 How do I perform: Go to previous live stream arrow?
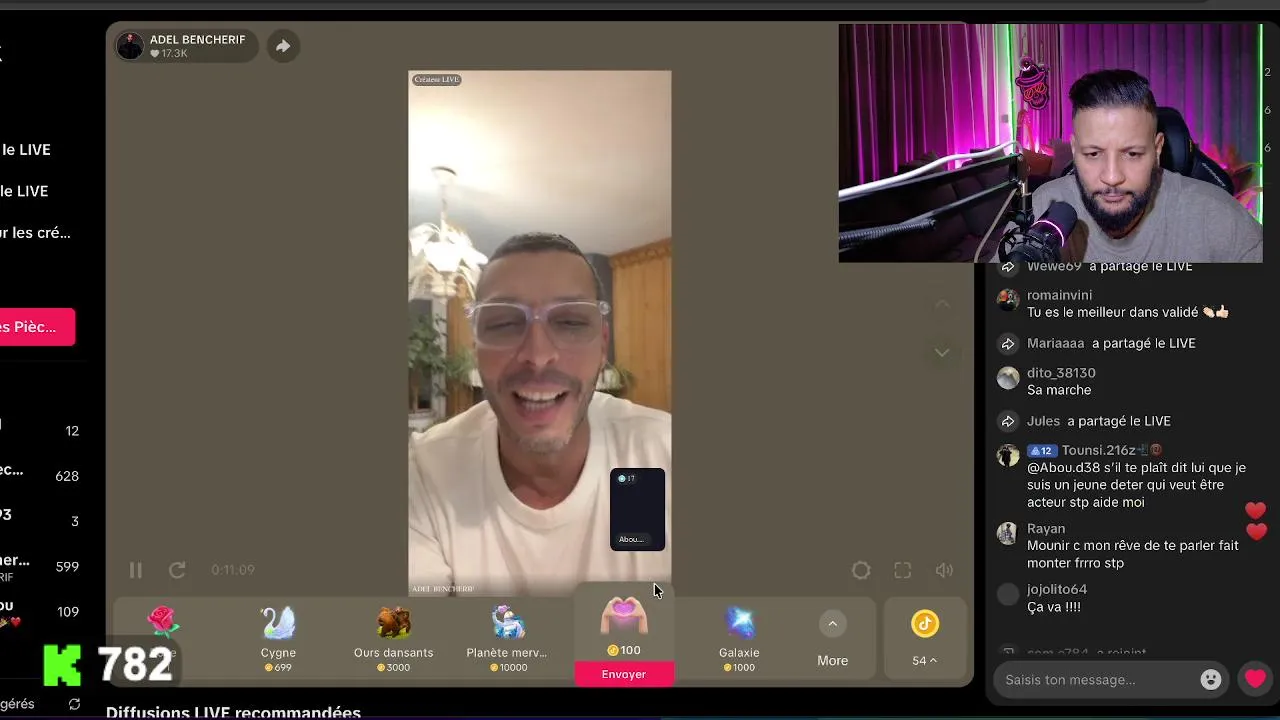coord(942,303)
